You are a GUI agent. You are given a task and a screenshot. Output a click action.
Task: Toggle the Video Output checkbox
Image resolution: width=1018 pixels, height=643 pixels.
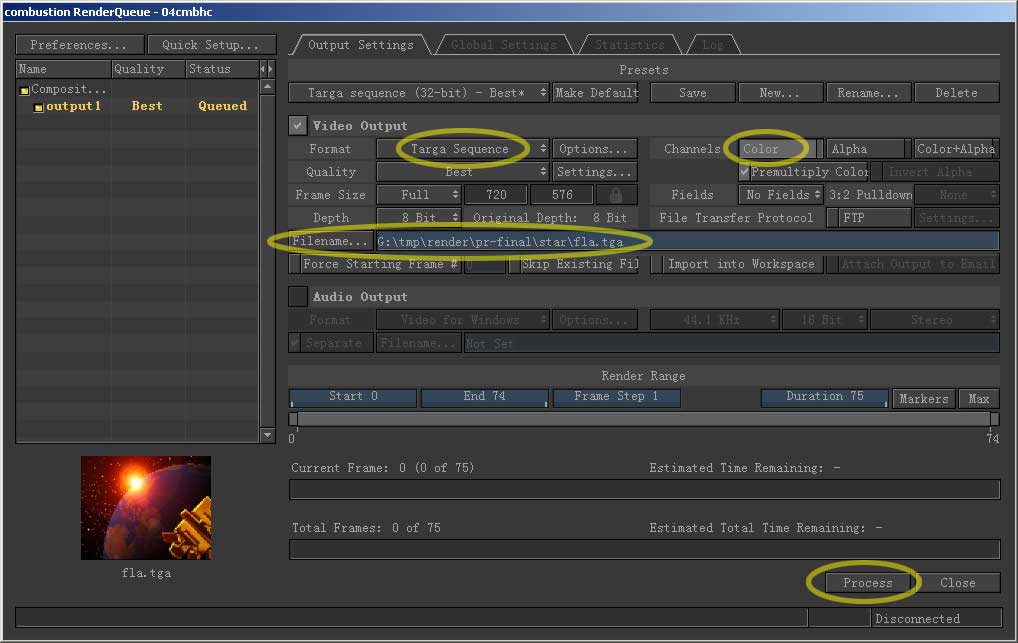click(298, 126)
